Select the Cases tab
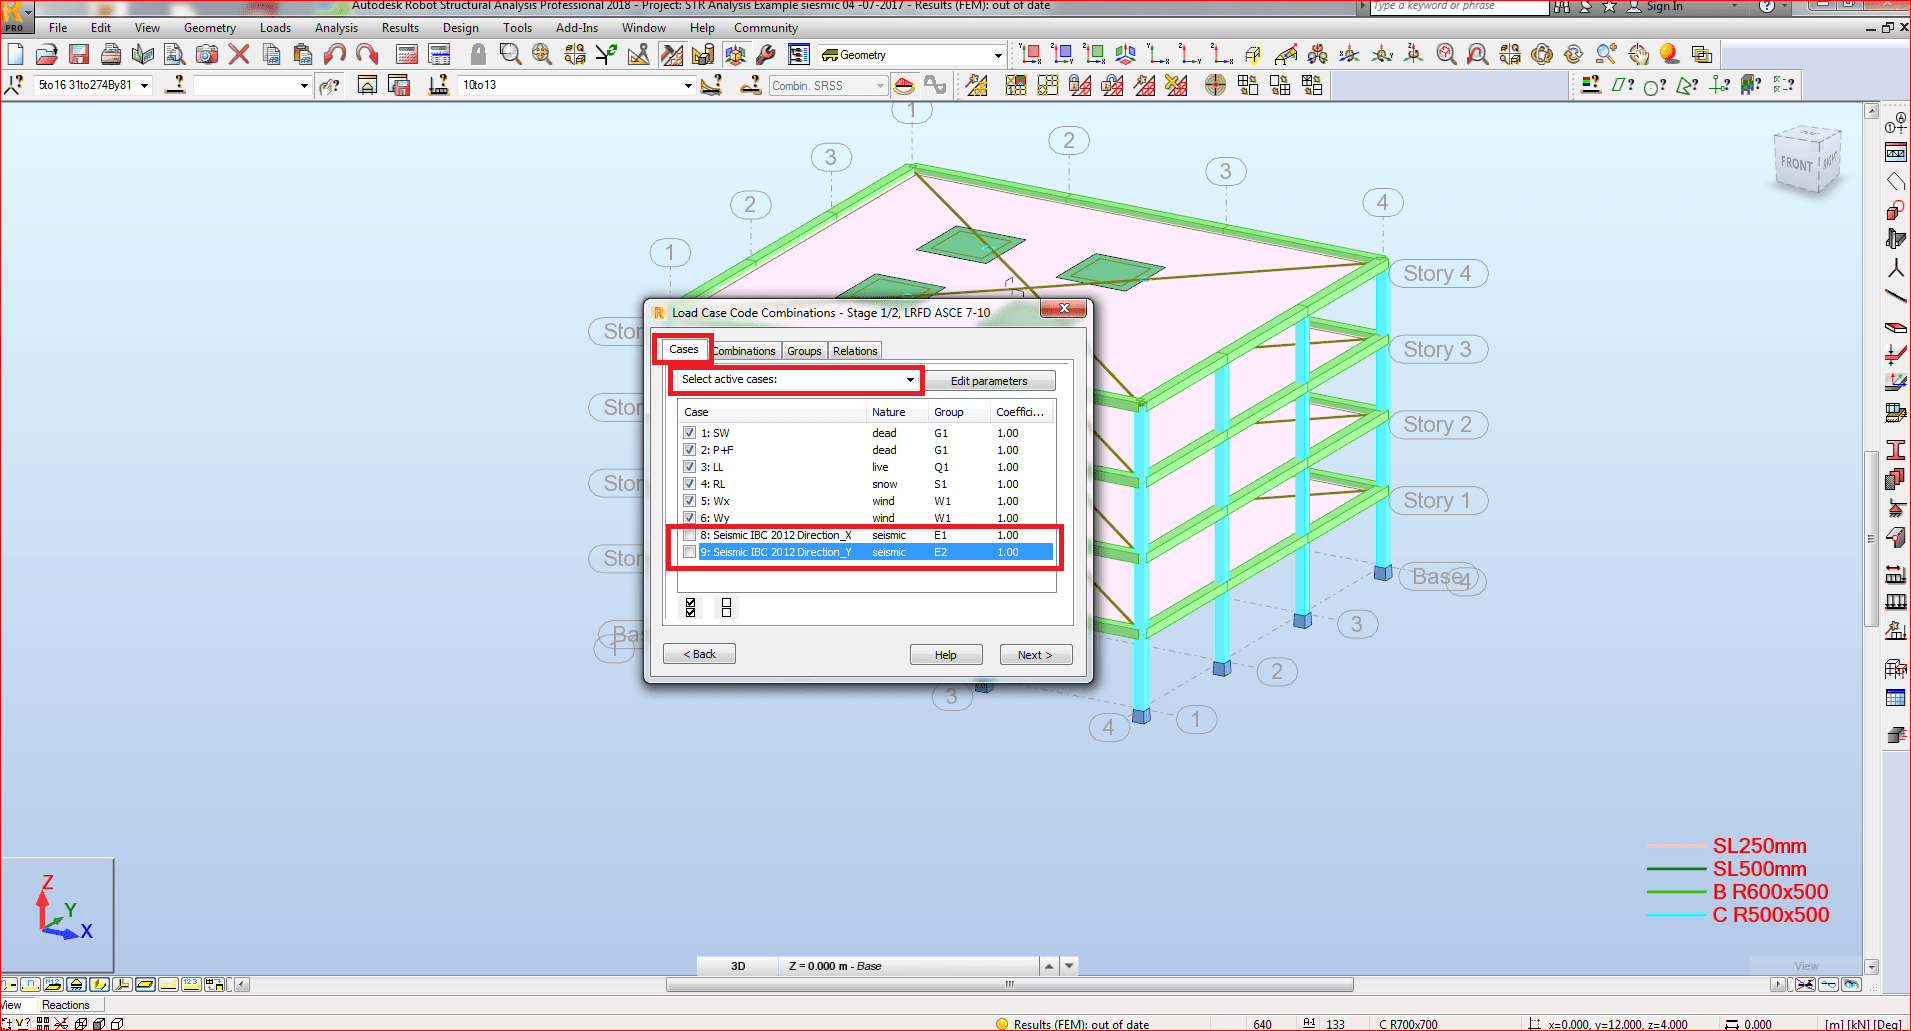 tap(684, 349)
